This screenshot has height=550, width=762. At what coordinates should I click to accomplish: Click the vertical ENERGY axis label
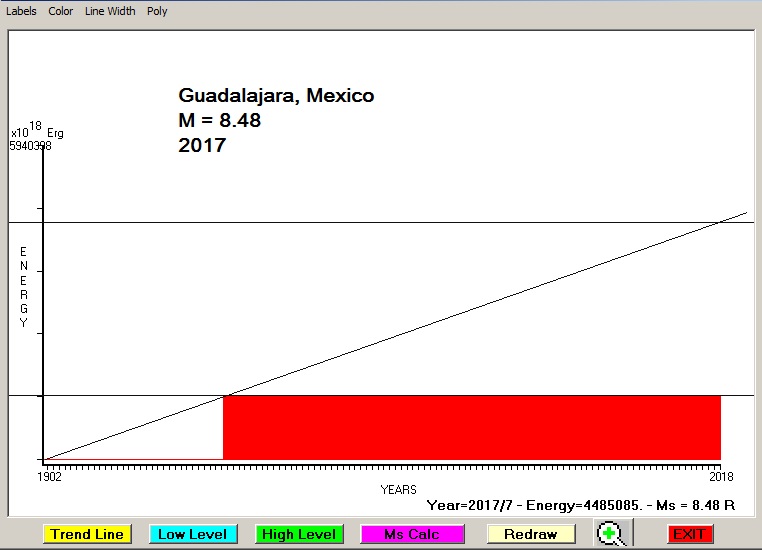[24, 287]
